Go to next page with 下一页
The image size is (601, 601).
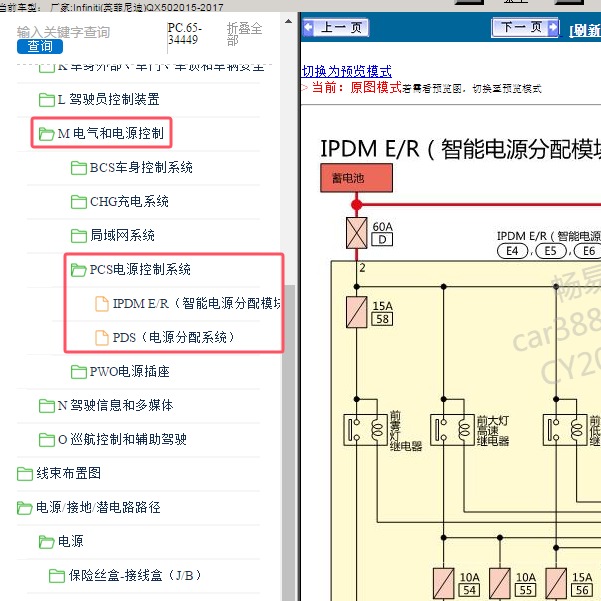tap(525, 27)
